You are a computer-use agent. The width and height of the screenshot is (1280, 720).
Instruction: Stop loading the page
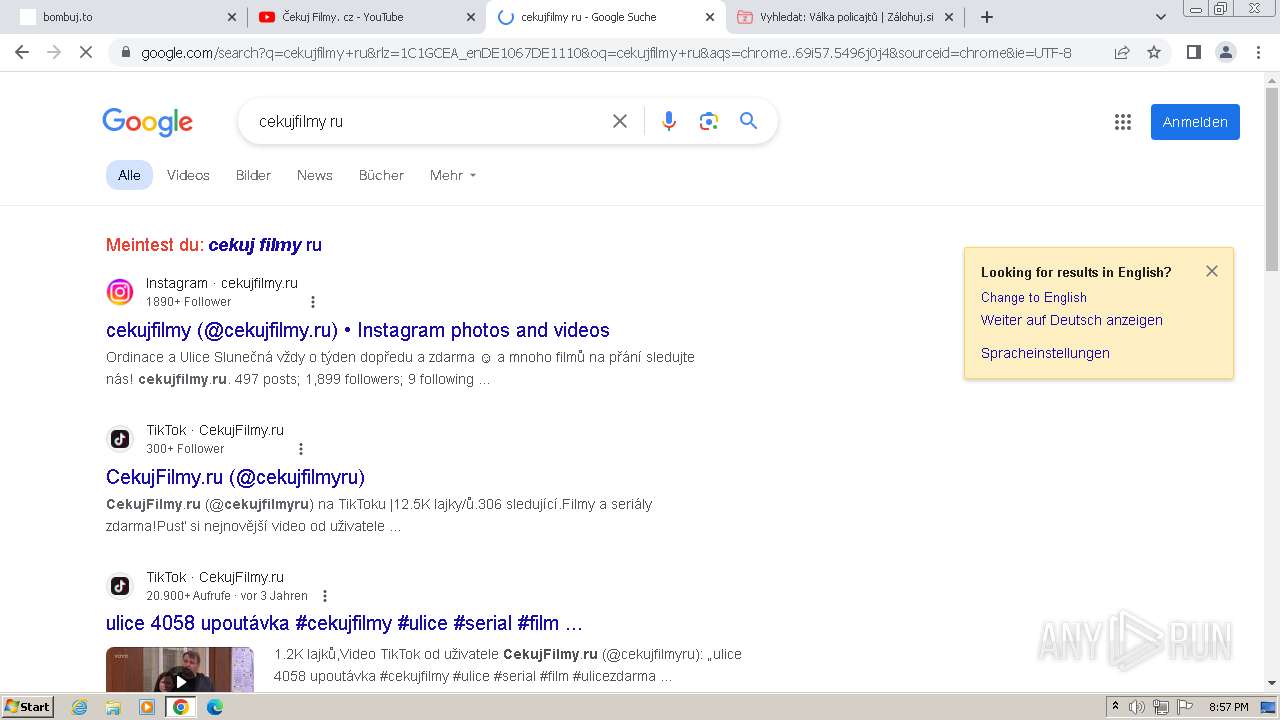pyautogui.click(x=86, y=52)
